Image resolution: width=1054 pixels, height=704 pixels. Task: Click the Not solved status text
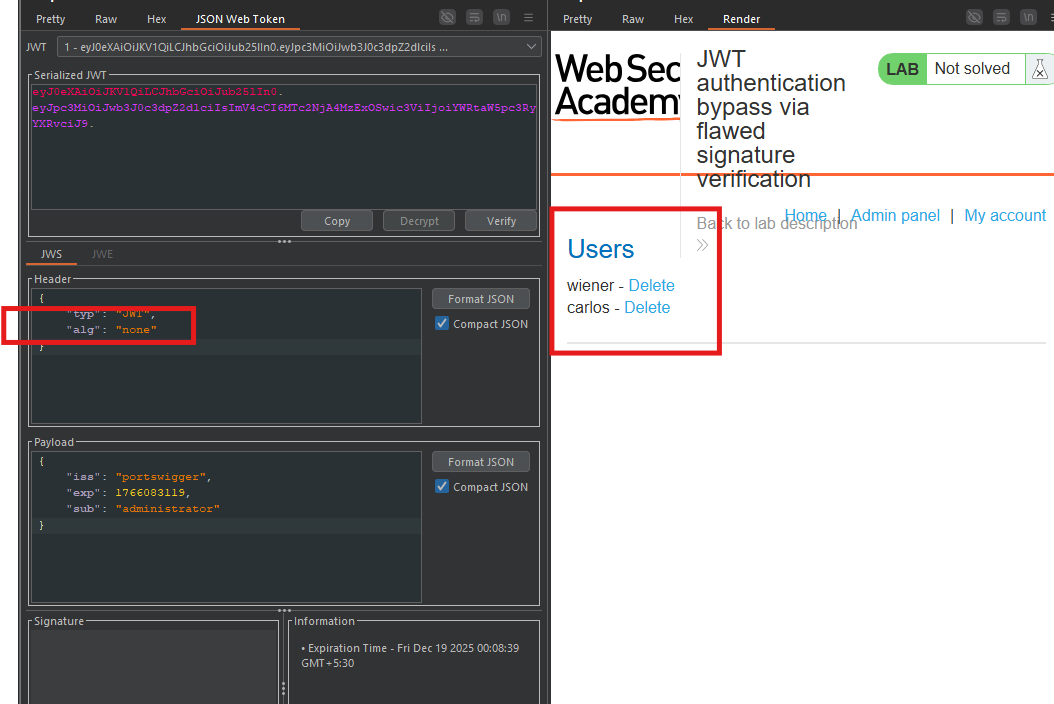(972, 69)
